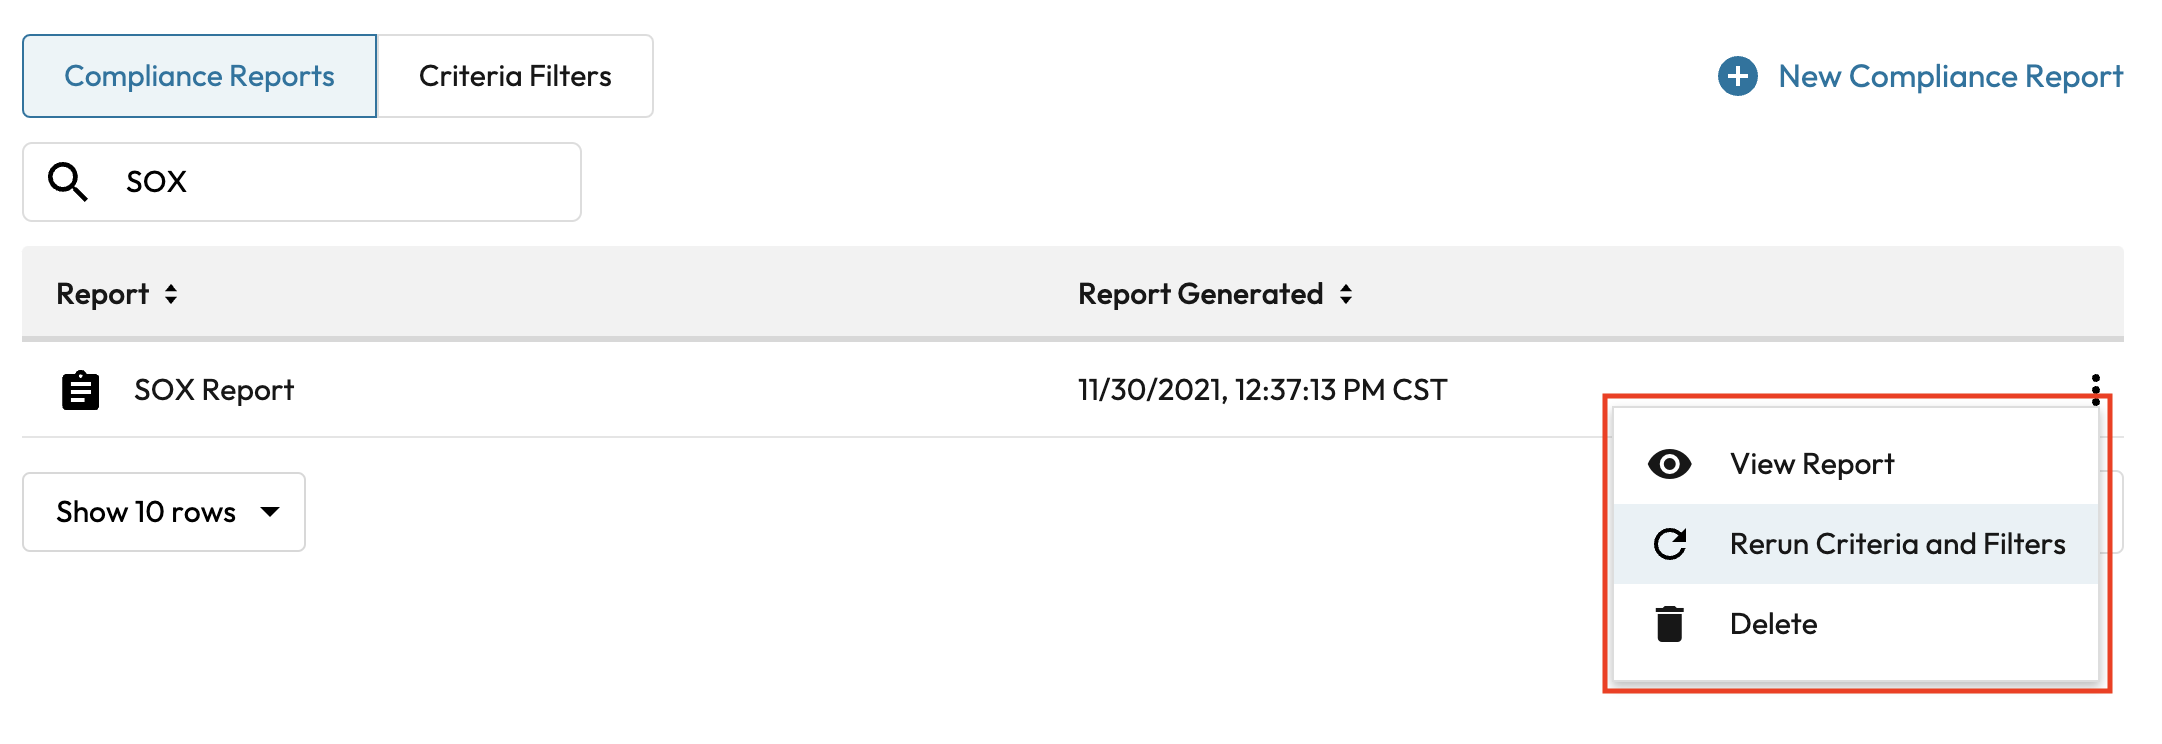Click the New Compliance Report link
This screenshot has height=744, width=2162.
[x=1949, y=76]
